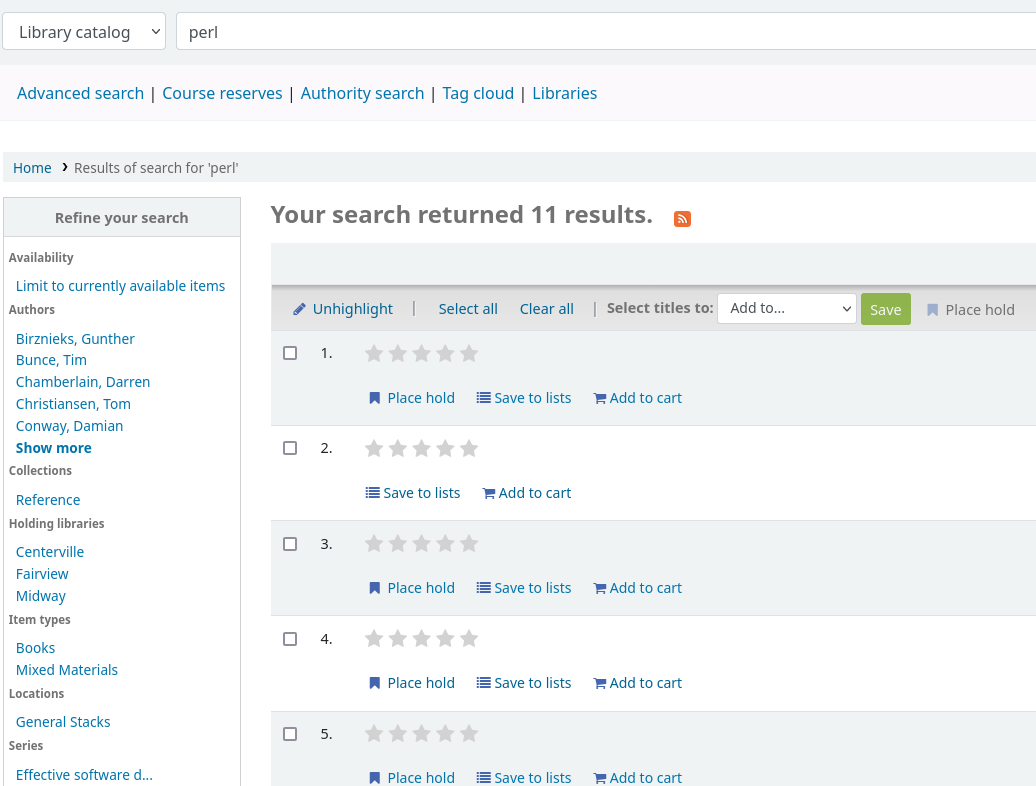Add result 2 to cart
Viewport: 1036px width, 786px height.
pyautogui.click(x=527, y=493)
